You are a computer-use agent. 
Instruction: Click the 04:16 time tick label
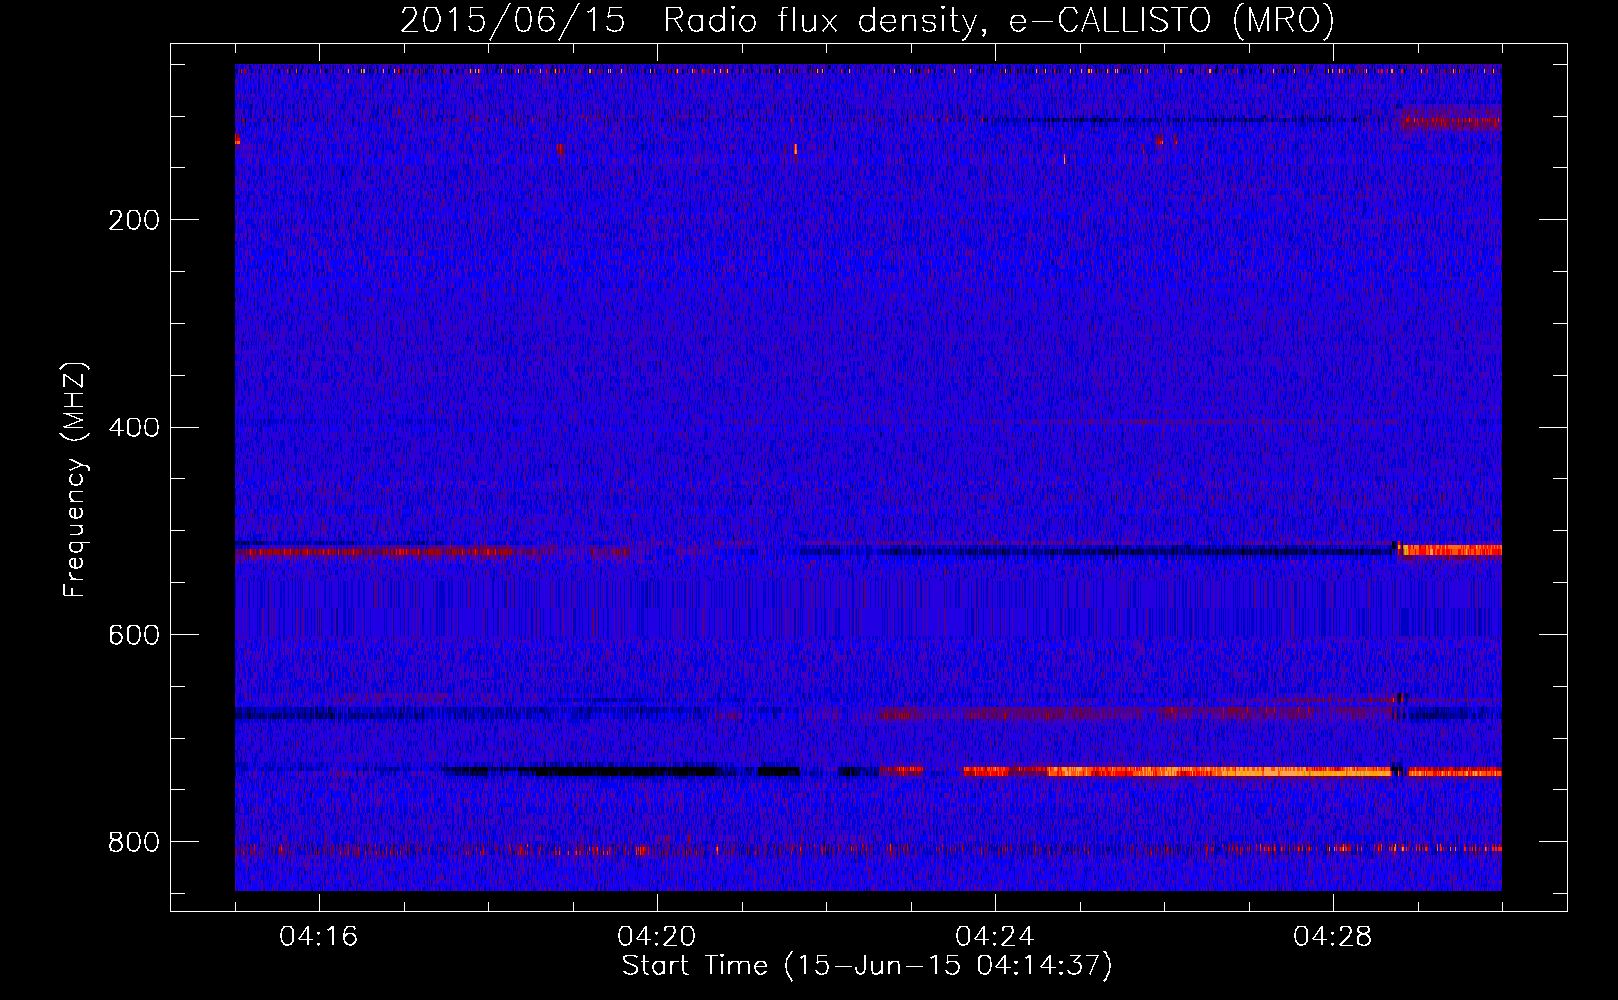pos(319,937)
